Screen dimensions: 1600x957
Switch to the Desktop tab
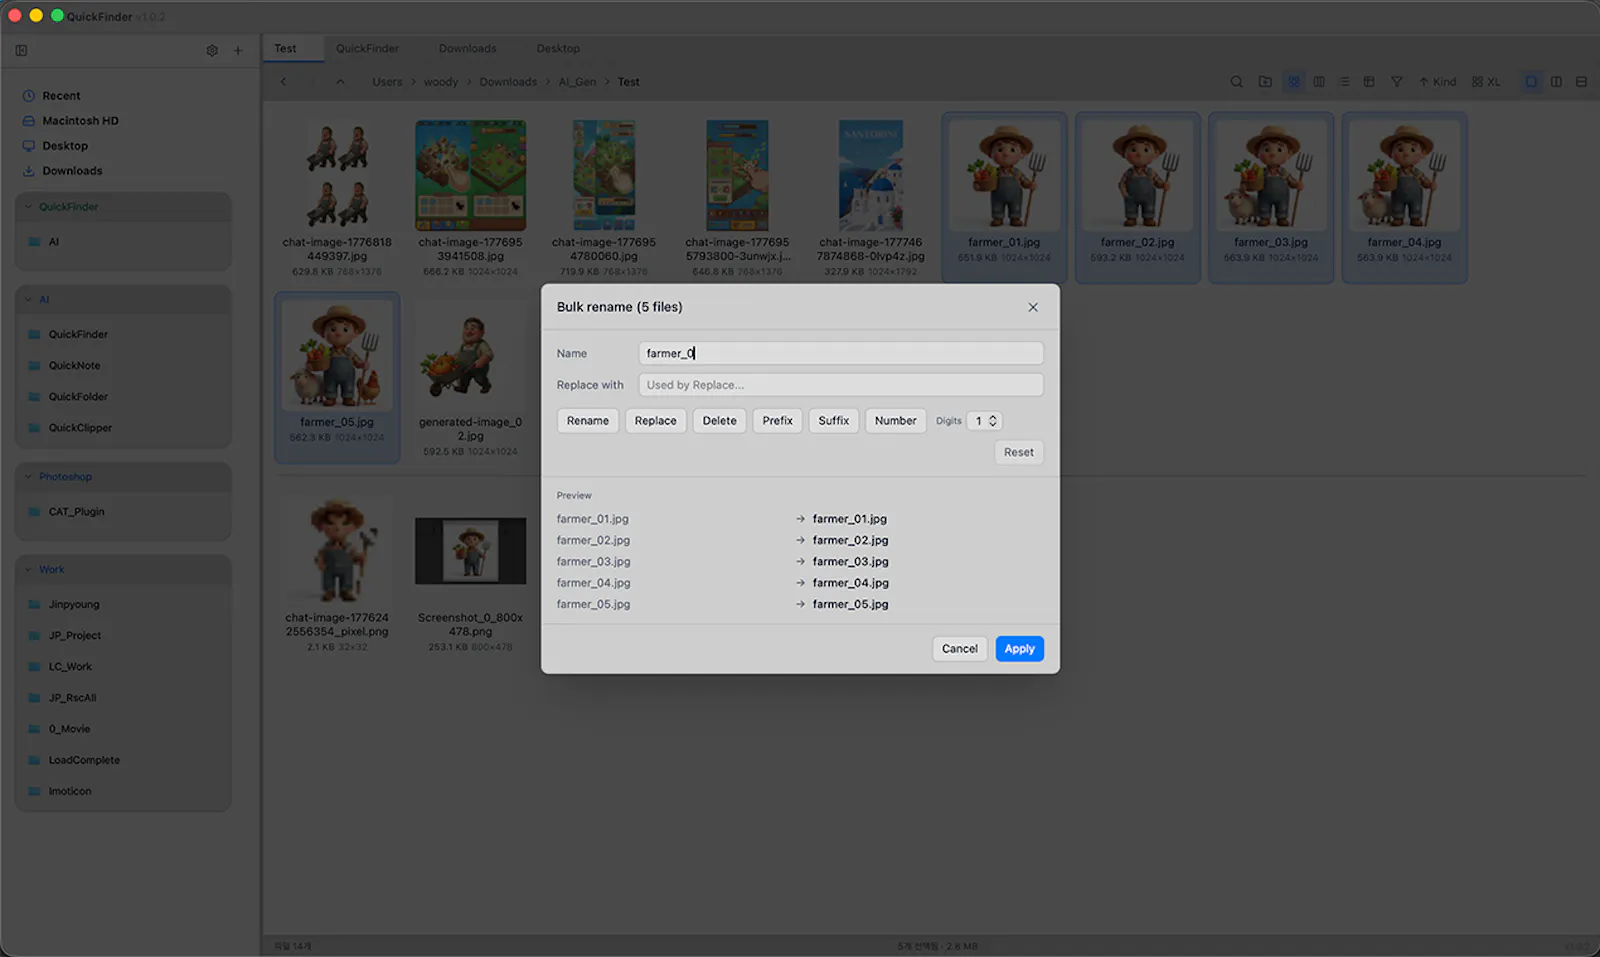point(558,49)
